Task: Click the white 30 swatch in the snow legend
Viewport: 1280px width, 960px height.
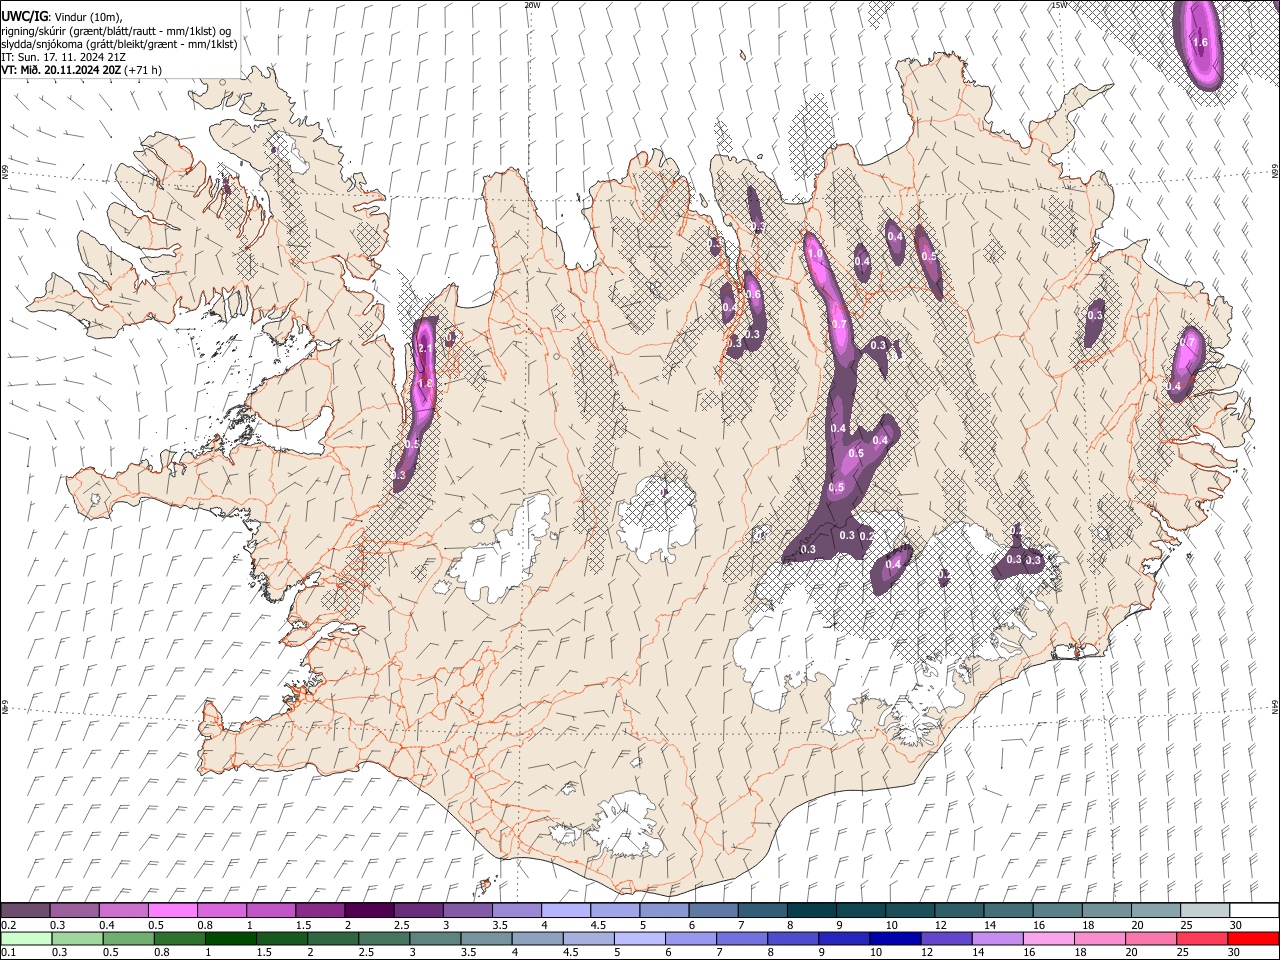Action: point(1254,911)
